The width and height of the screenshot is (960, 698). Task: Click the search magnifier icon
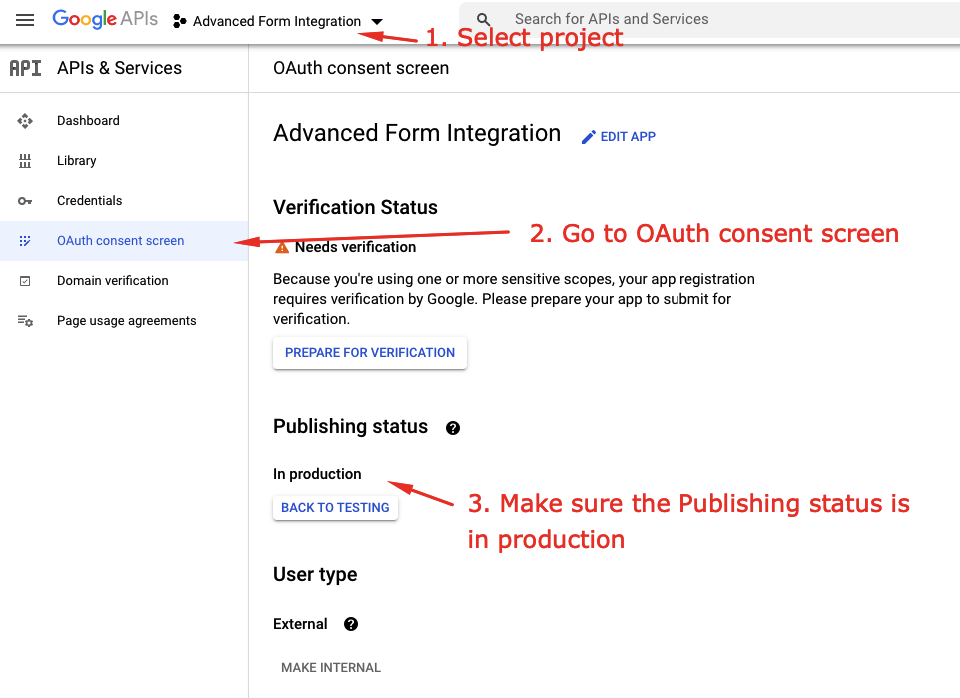click(483, 19)
